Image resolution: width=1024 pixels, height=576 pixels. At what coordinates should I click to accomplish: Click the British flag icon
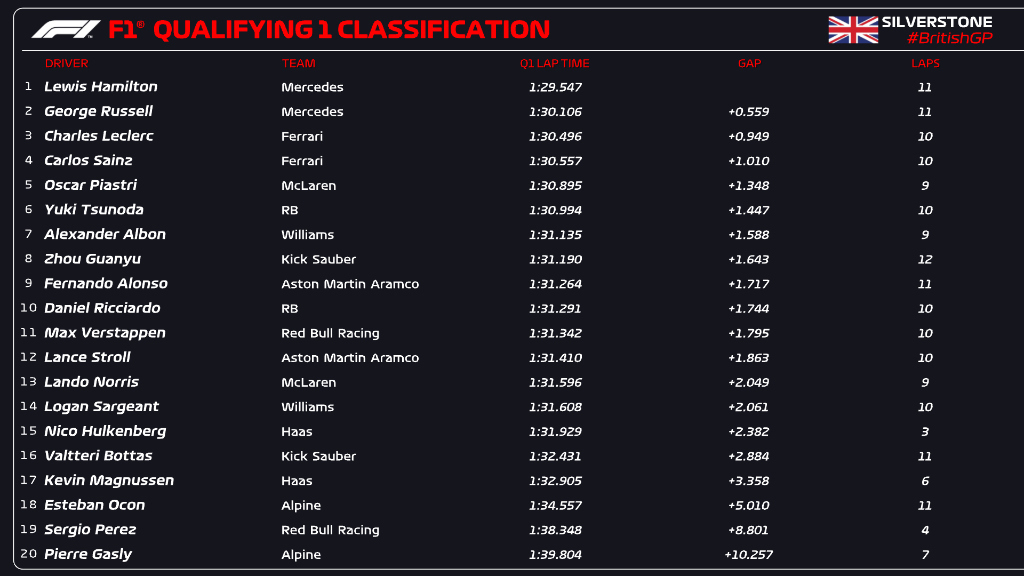tap(853, 30)
